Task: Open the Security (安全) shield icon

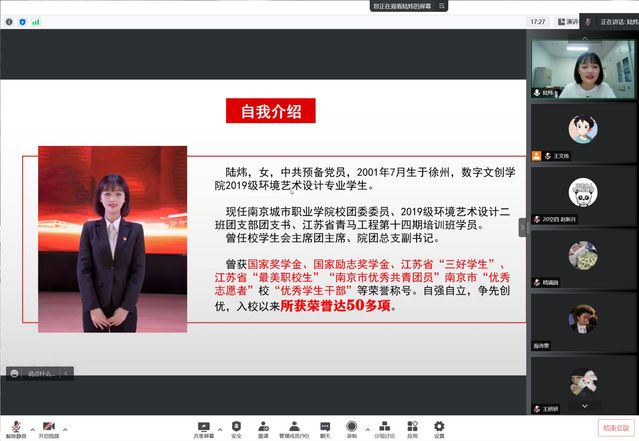Action: point(236,427)
